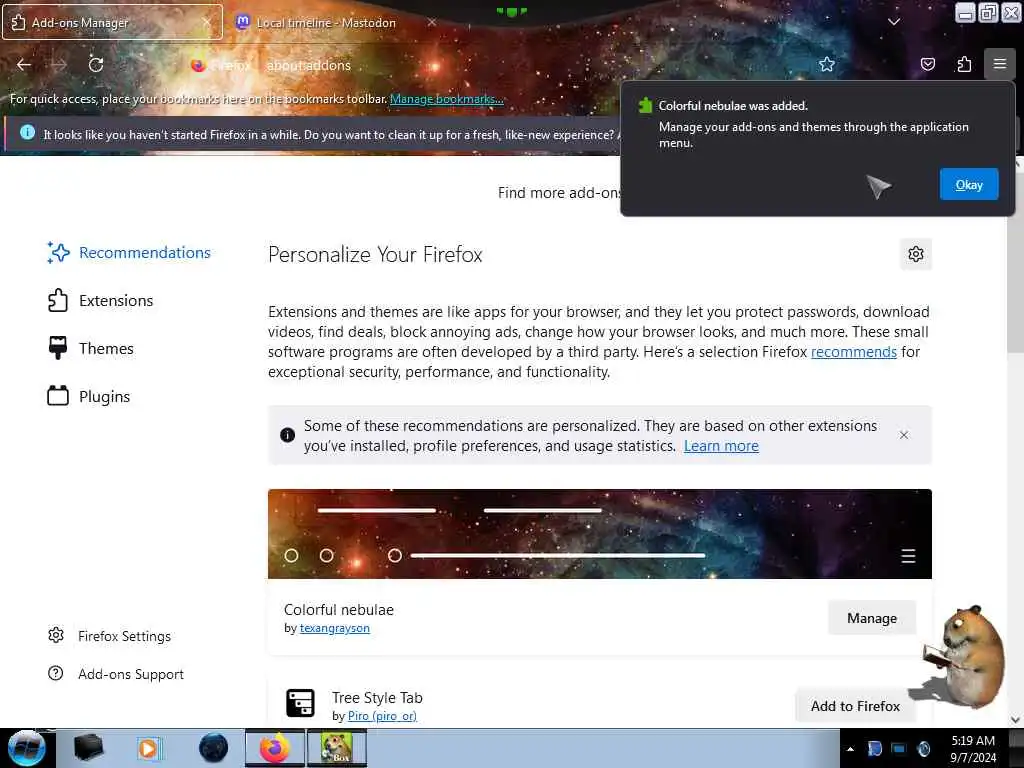Show hidden system tray icons
1024x768 pixels.
850,748
